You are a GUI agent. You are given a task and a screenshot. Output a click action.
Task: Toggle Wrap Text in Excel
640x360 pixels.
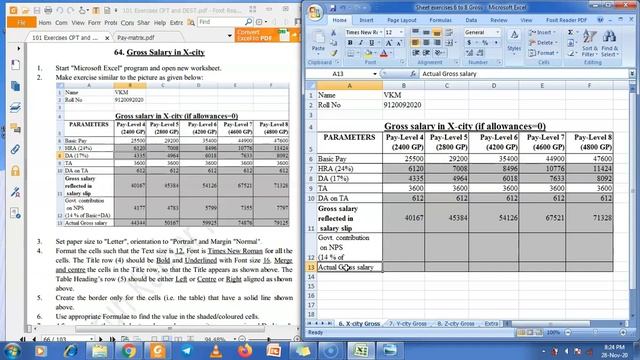(x=449, y=32)
